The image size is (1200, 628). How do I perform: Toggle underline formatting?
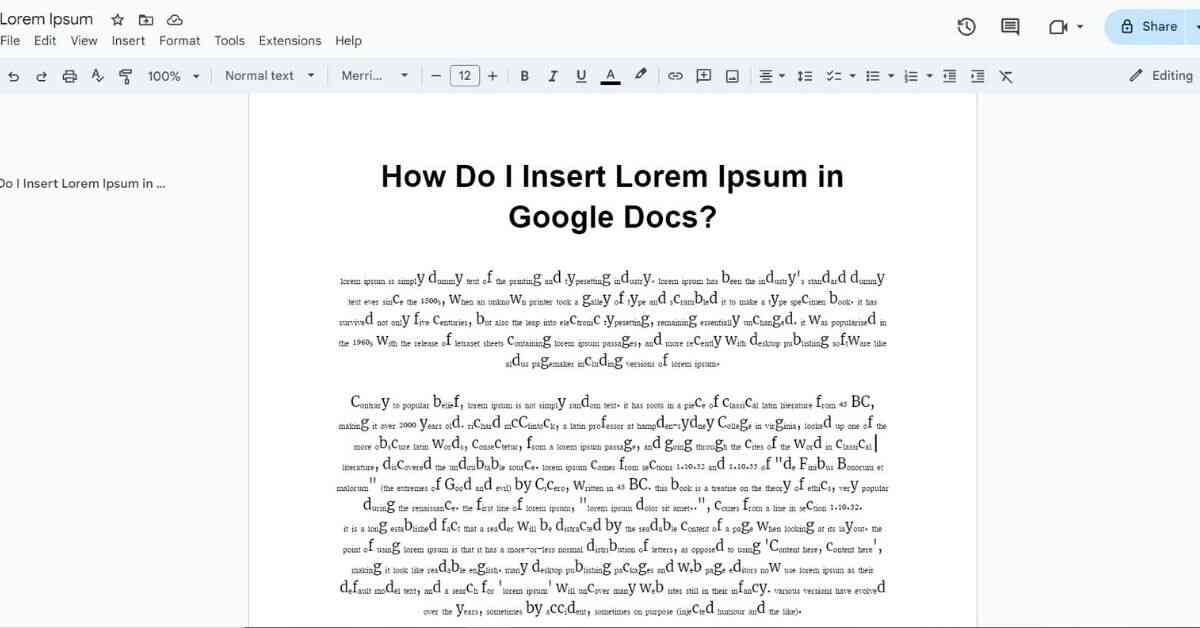point(581,76)
